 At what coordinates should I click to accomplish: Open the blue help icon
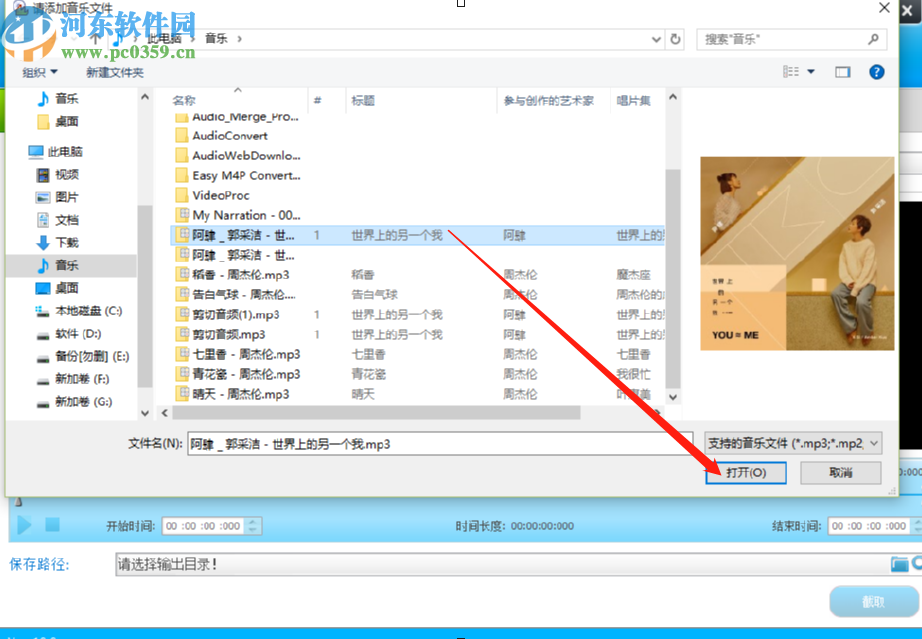(876, 72)
